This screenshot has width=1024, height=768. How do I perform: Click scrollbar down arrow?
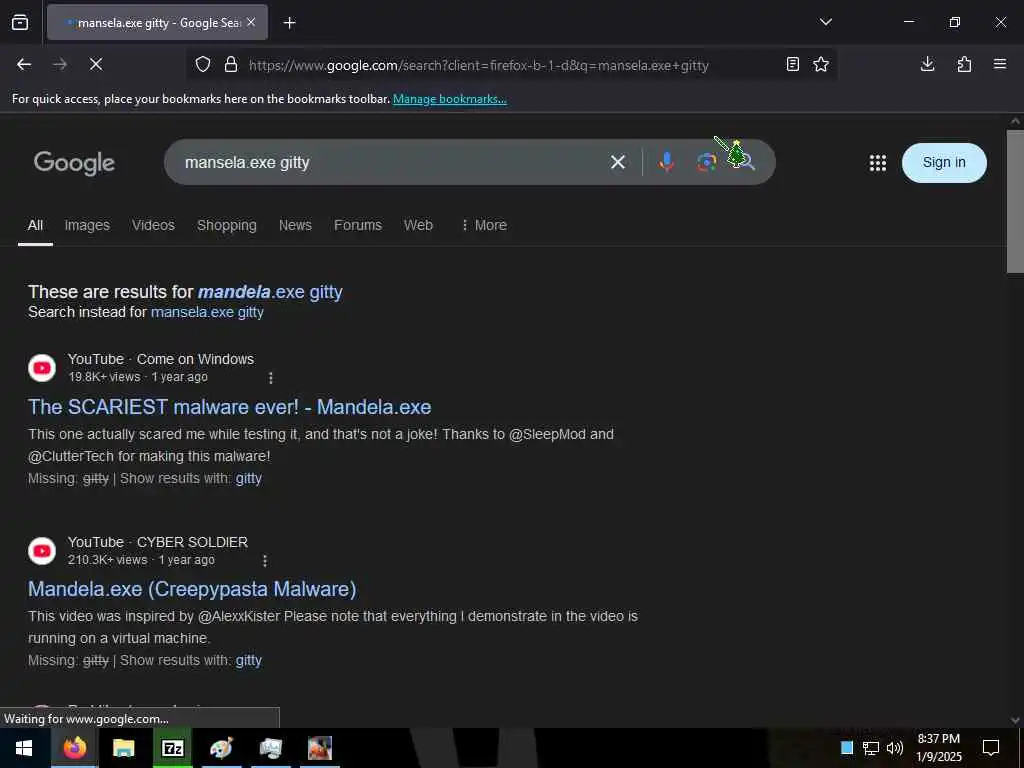pos(1015,720)
